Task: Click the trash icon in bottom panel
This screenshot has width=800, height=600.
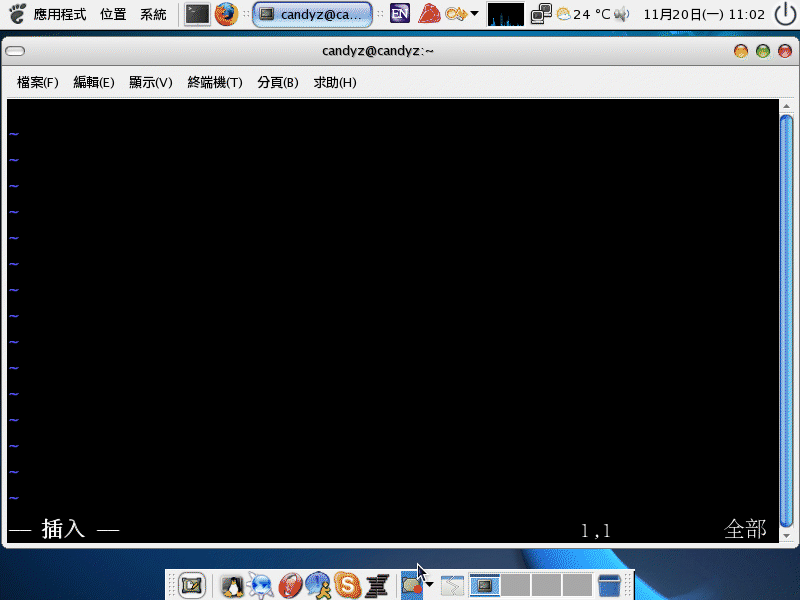Action: (x=609, y=585)
